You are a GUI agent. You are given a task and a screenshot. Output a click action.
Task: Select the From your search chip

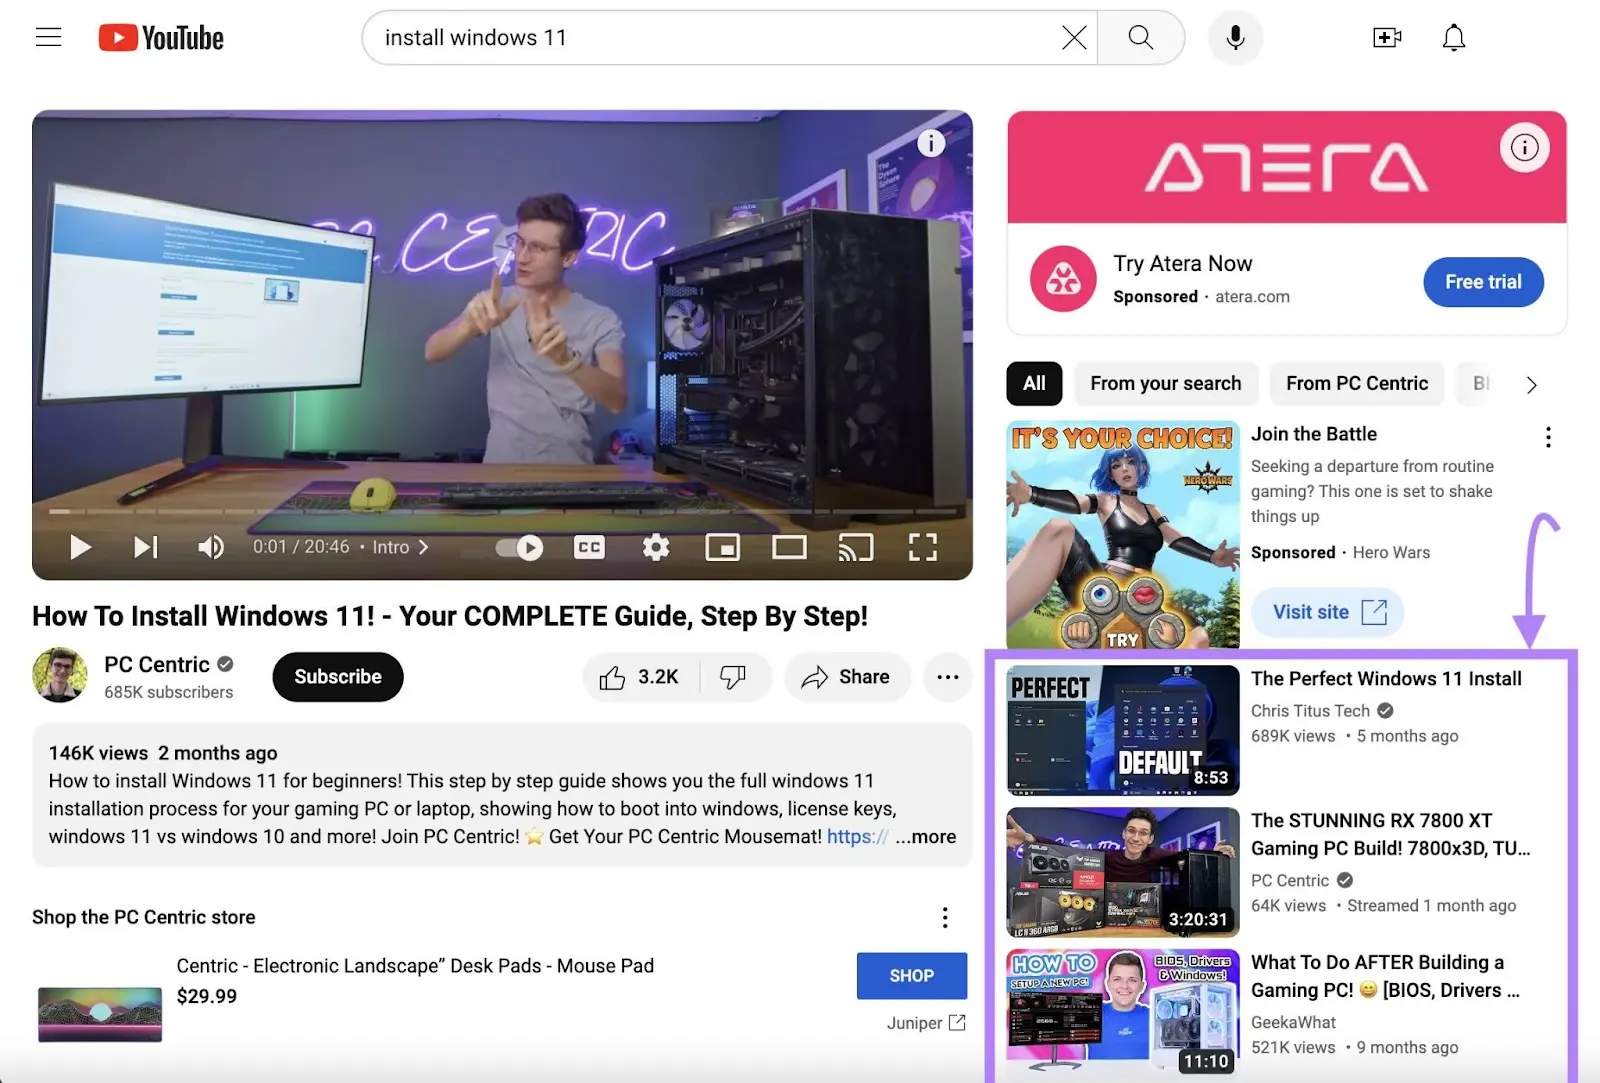1166,384
